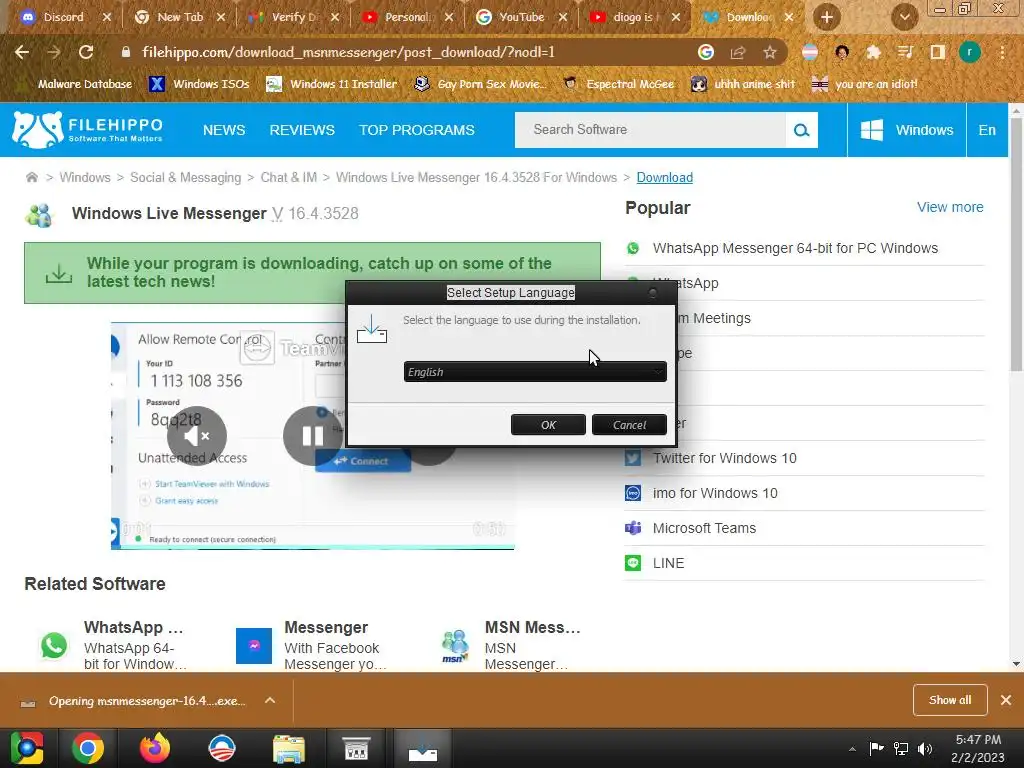Viewport: 1024px width, 768px height.
Task: Click the FileHippo logo
Action: point(87,129)
